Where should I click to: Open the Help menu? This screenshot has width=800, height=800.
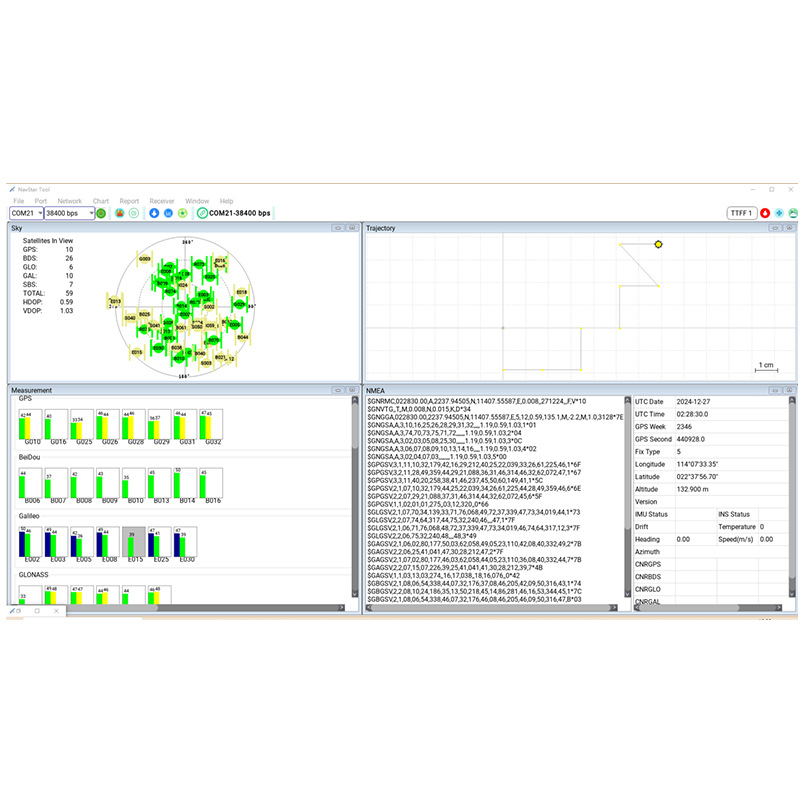(x=227, y=201)
